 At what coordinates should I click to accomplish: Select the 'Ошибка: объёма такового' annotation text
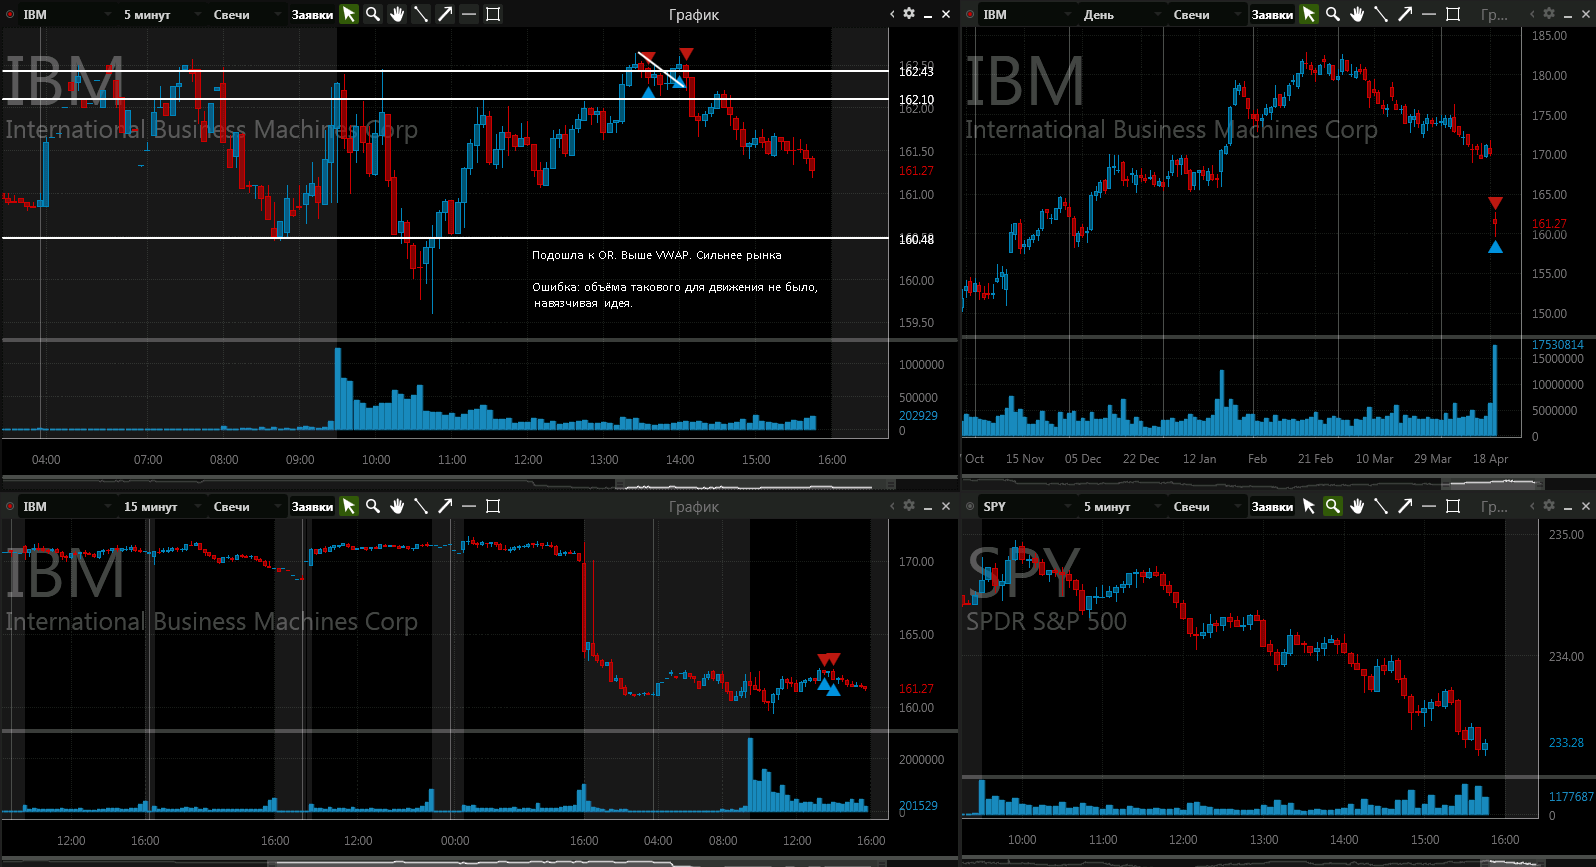tap(675, 295)
